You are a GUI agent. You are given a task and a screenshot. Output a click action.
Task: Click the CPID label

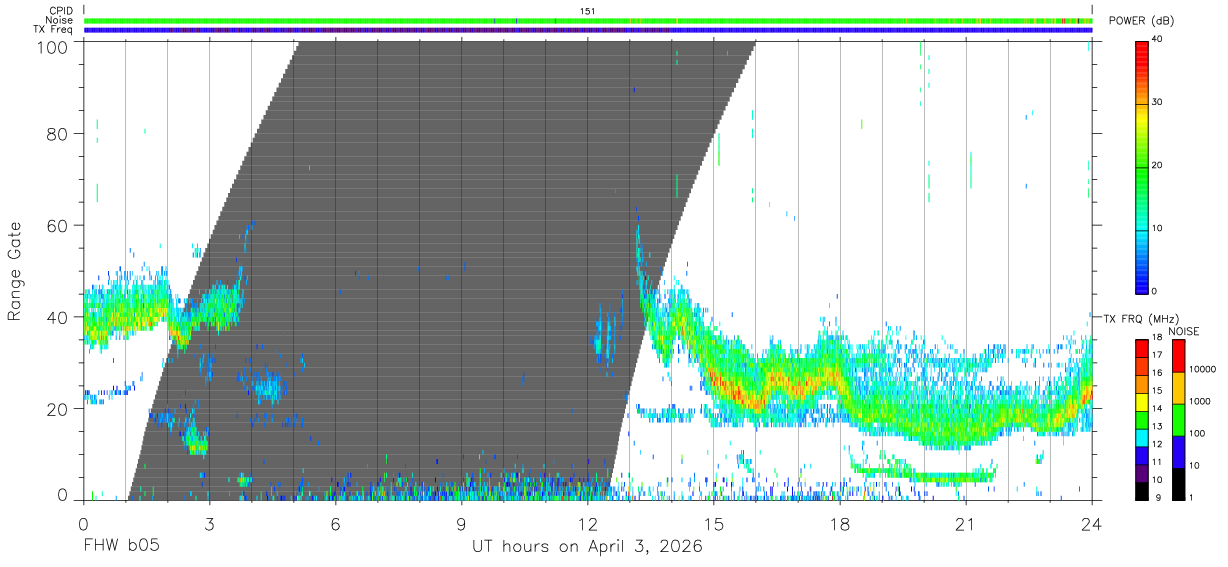tap(59, 11)
